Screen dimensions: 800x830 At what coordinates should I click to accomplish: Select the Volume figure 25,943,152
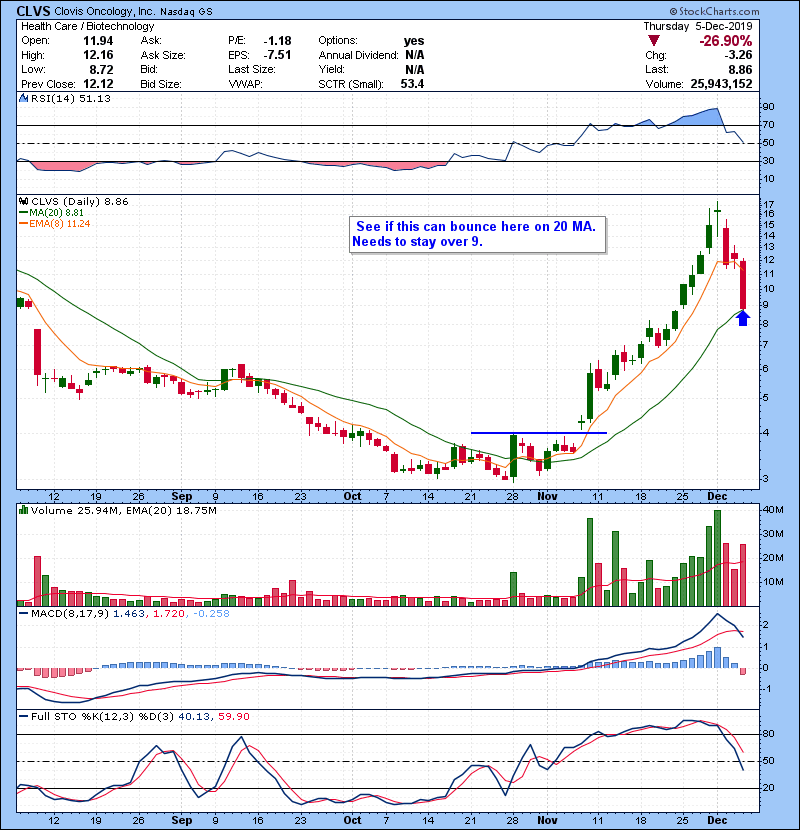721,84
